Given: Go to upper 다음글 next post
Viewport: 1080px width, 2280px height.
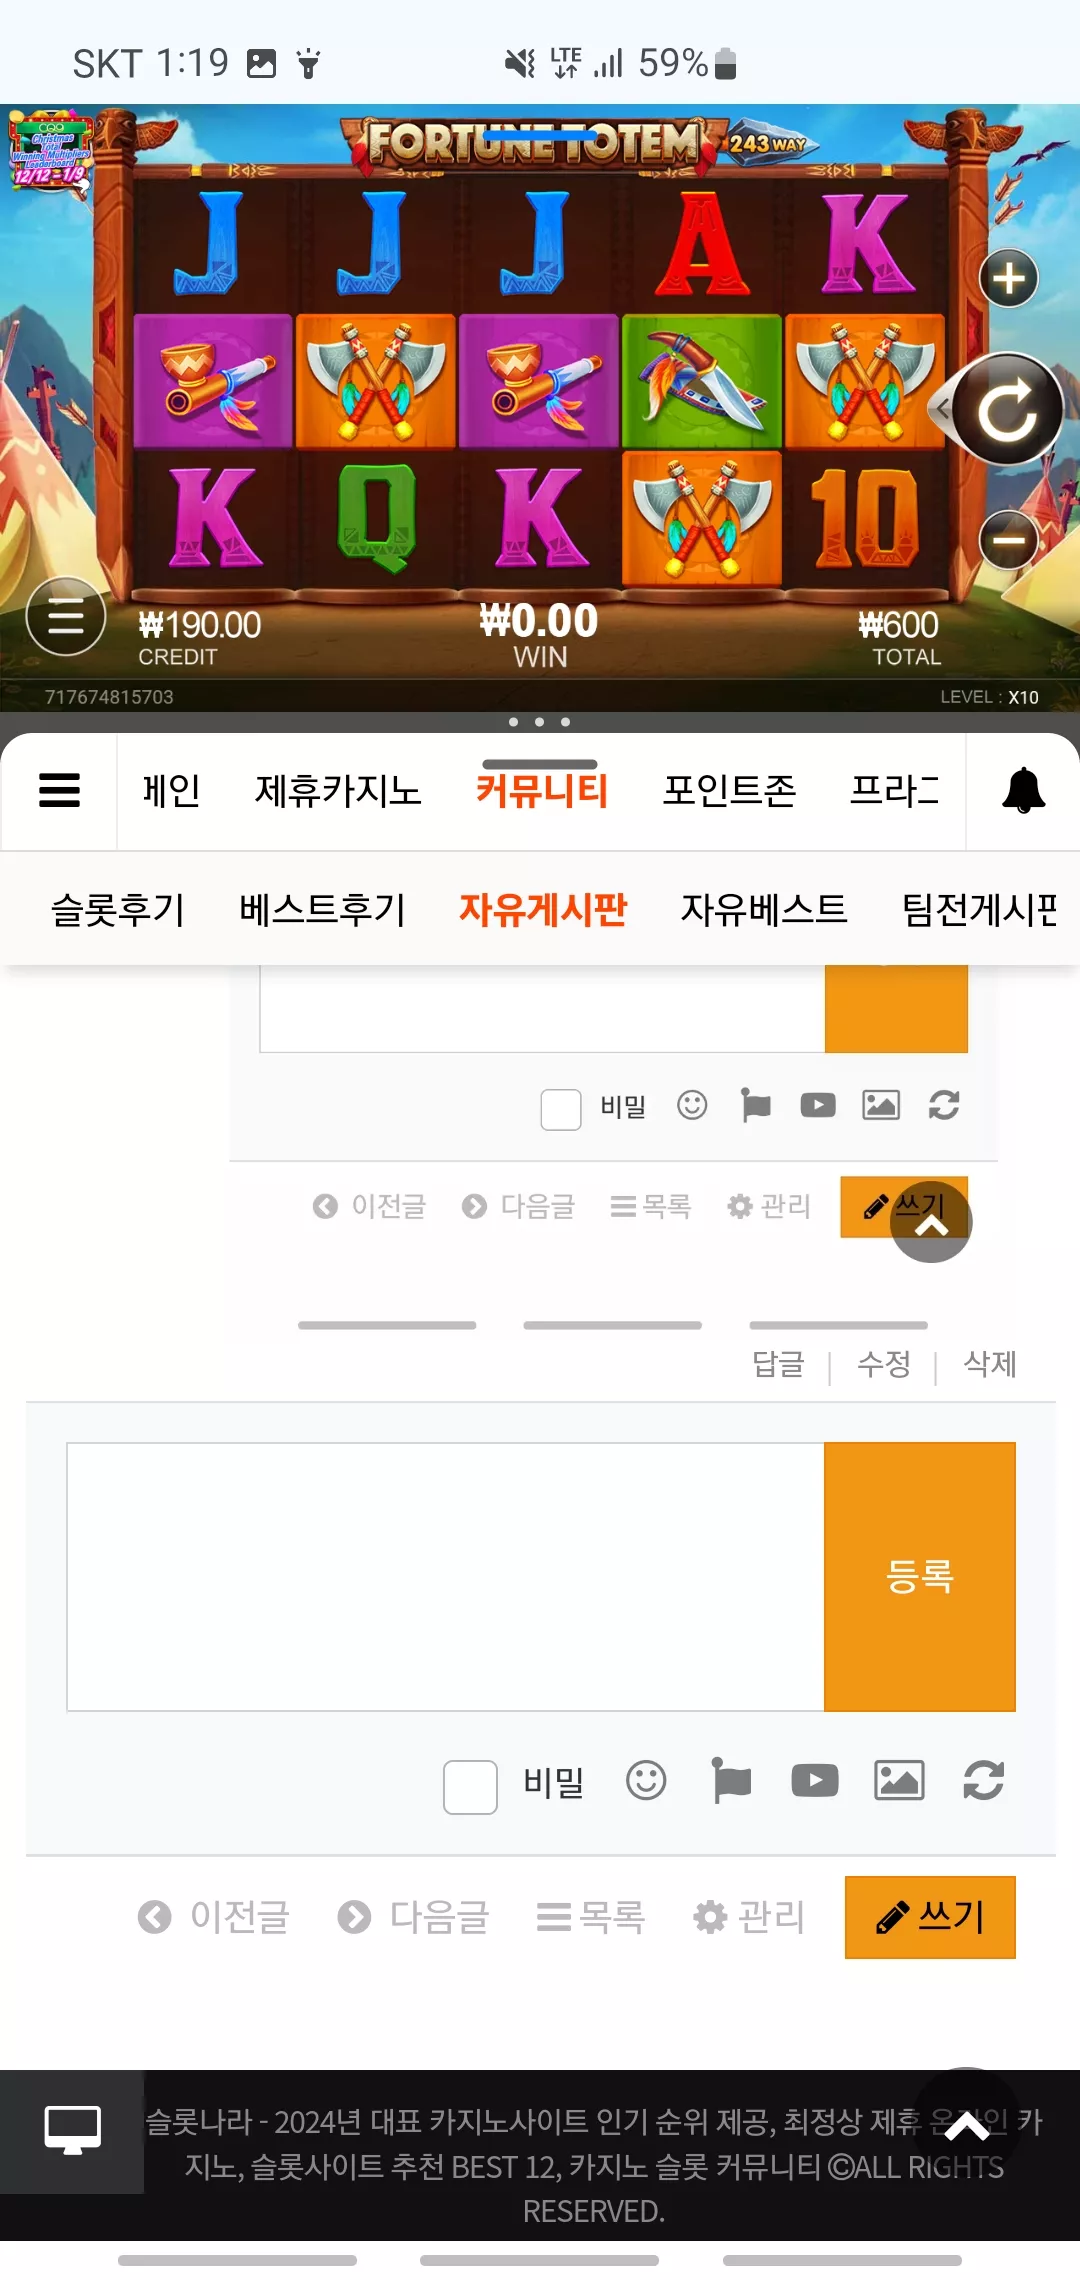Looking at the screenshot, I should [x=518, y=1206].
